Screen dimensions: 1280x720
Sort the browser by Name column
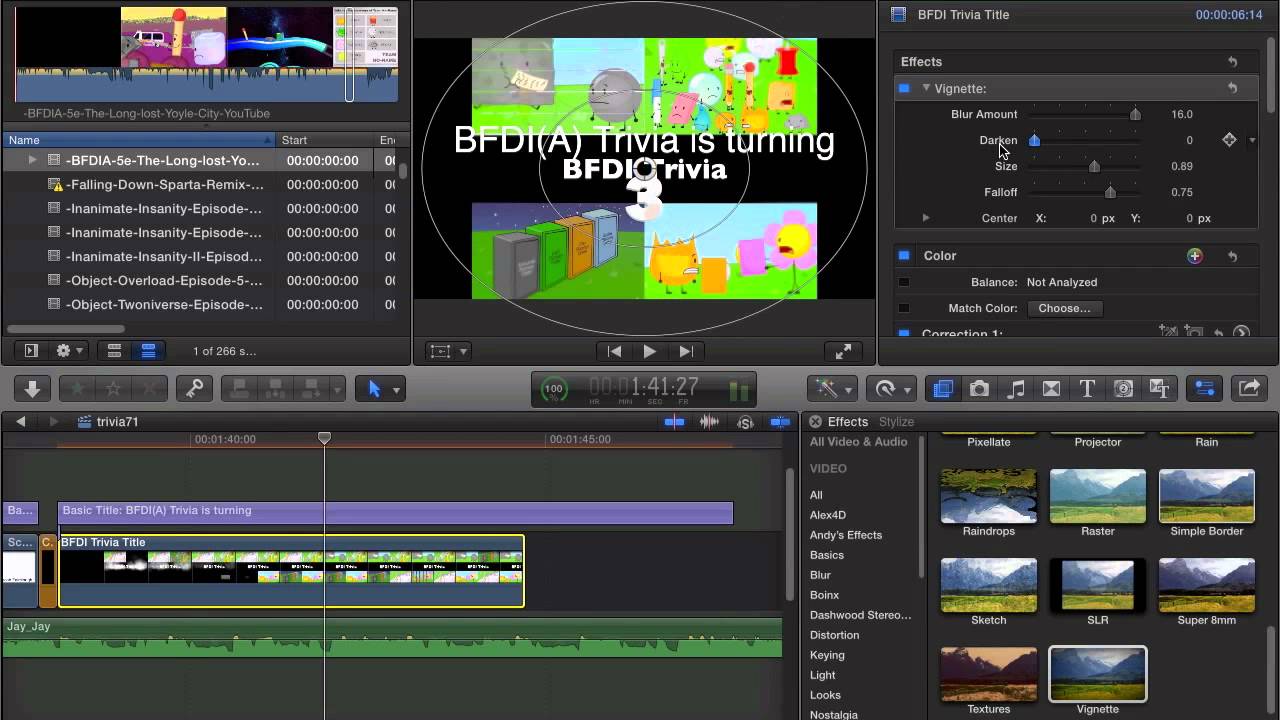point(138,140)
